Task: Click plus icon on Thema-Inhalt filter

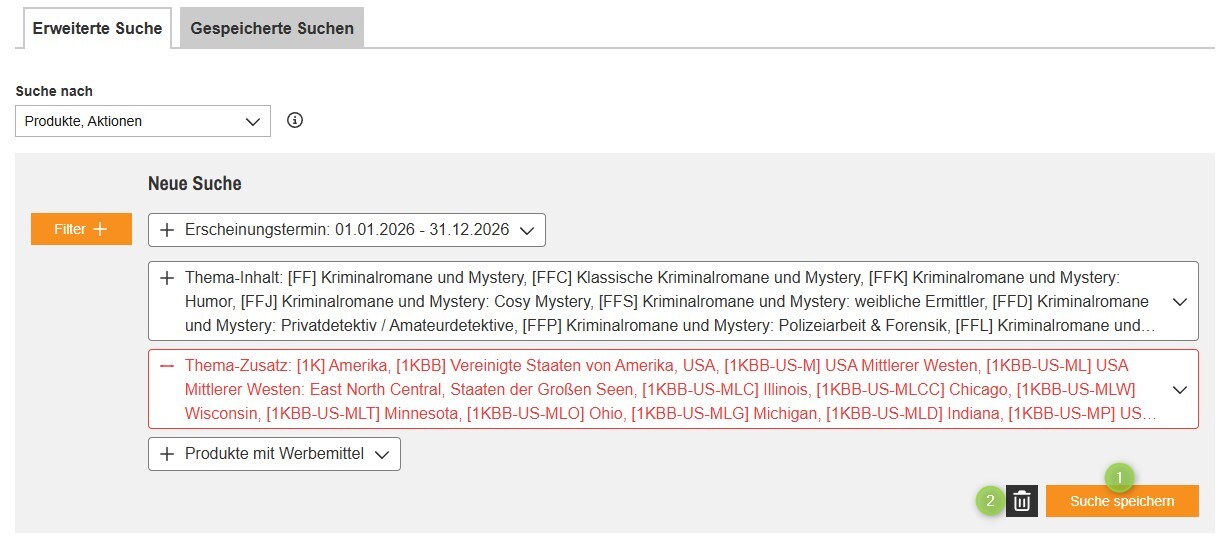Action: click(167, 278)
